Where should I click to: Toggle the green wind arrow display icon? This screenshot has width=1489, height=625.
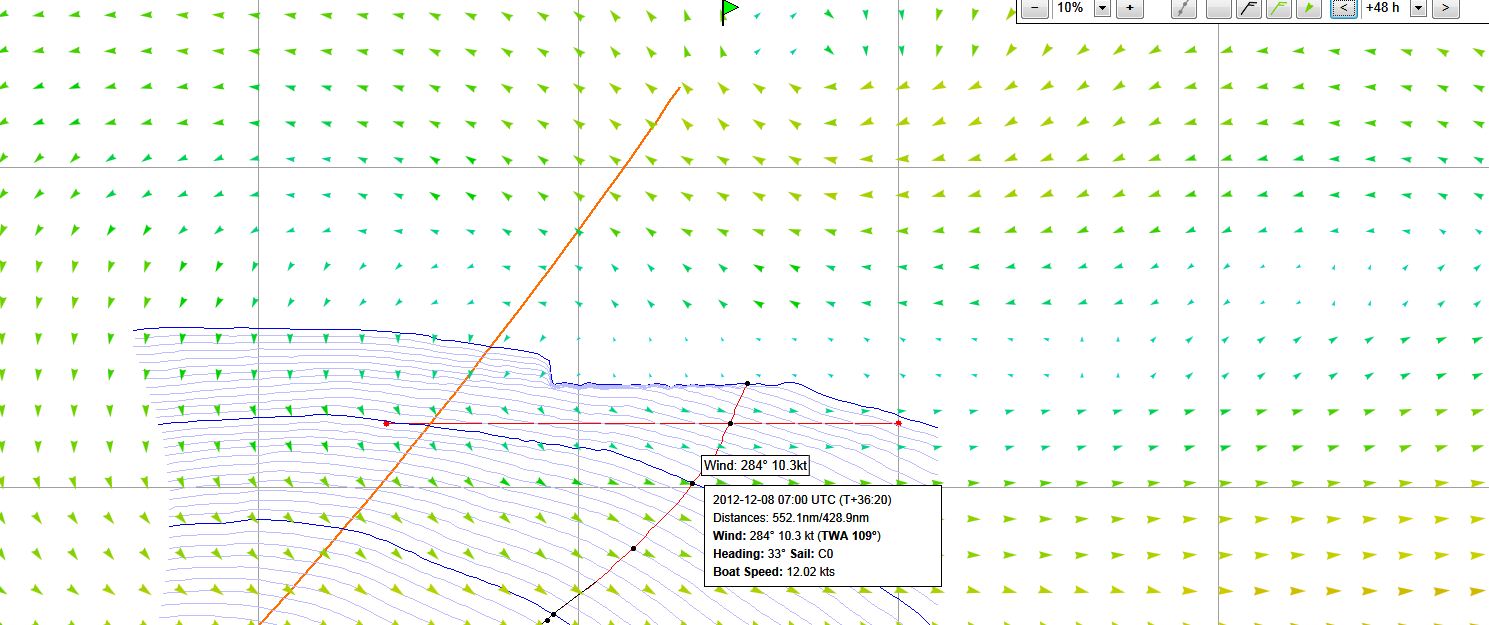1308,8
